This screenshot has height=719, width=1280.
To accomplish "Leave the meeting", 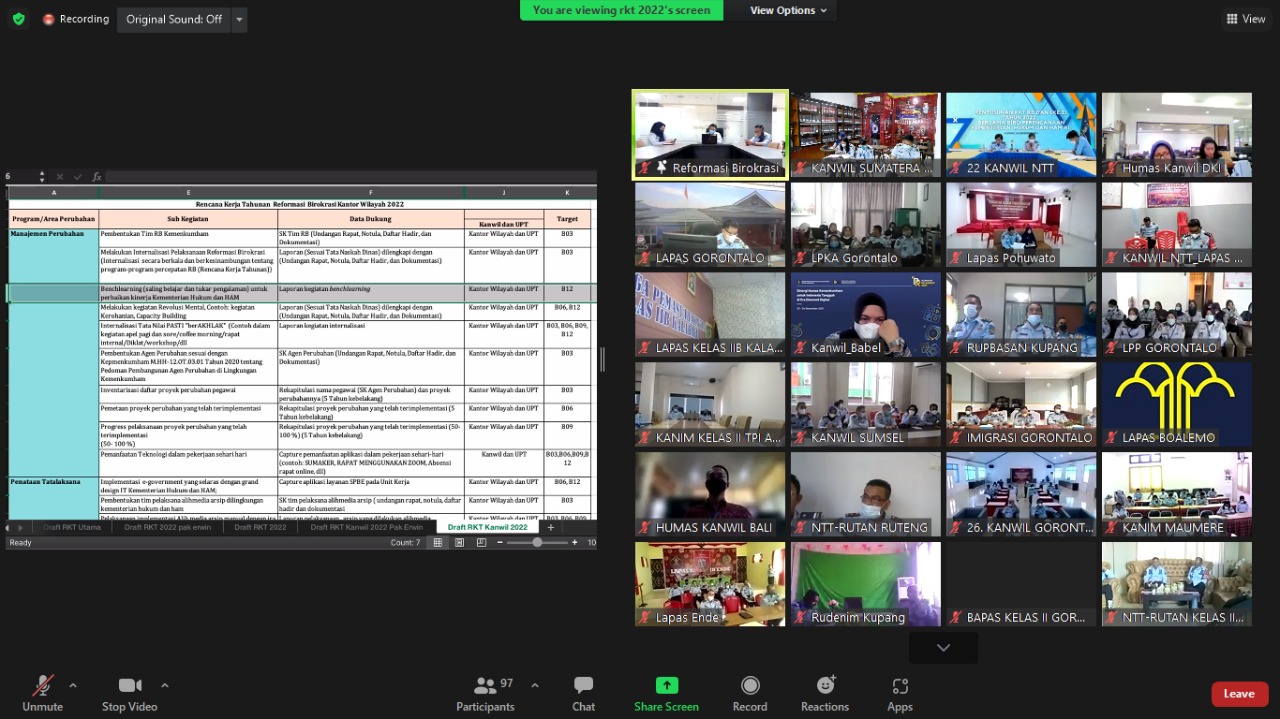I will coord(1239,694).
